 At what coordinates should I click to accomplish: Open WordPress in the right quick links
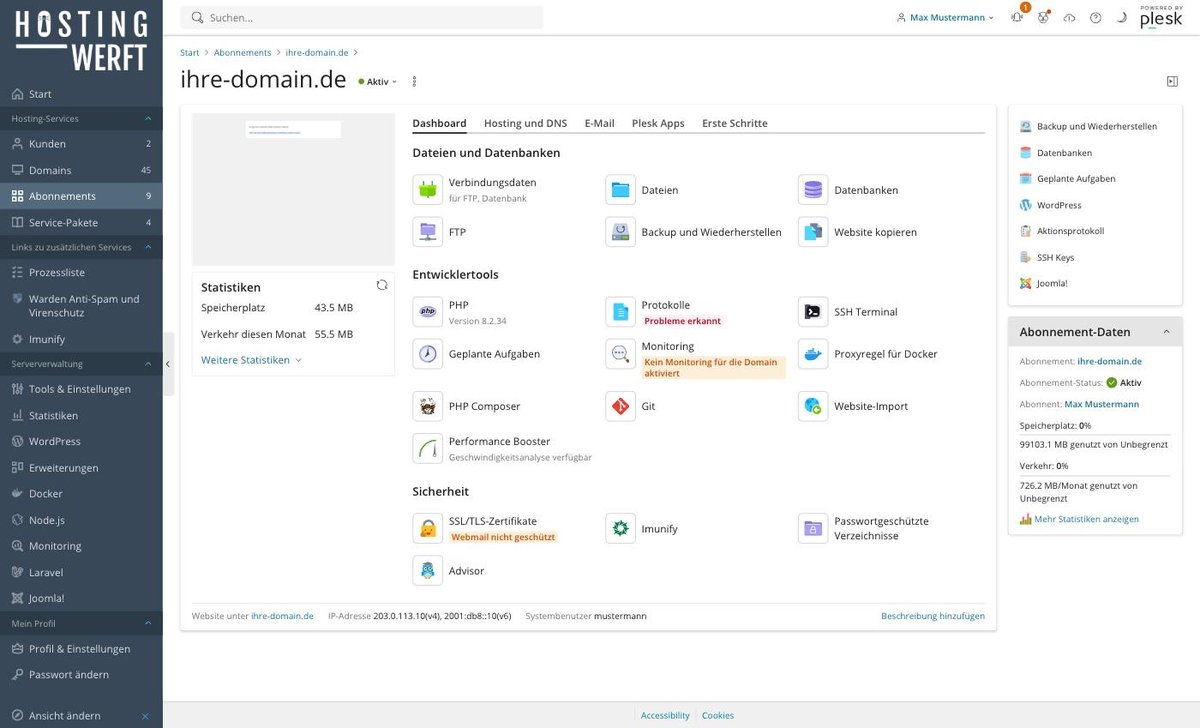click(x=1059, y=205)
